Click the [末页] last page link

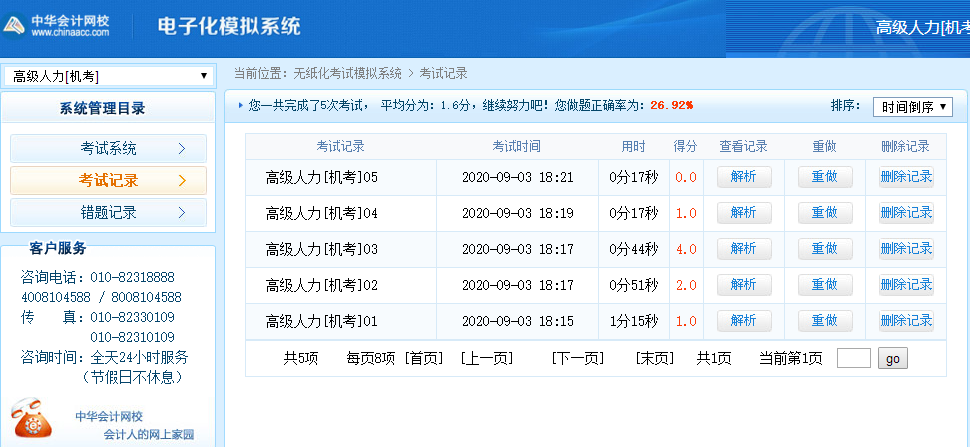pyautogui.click(x=655, y=359)
